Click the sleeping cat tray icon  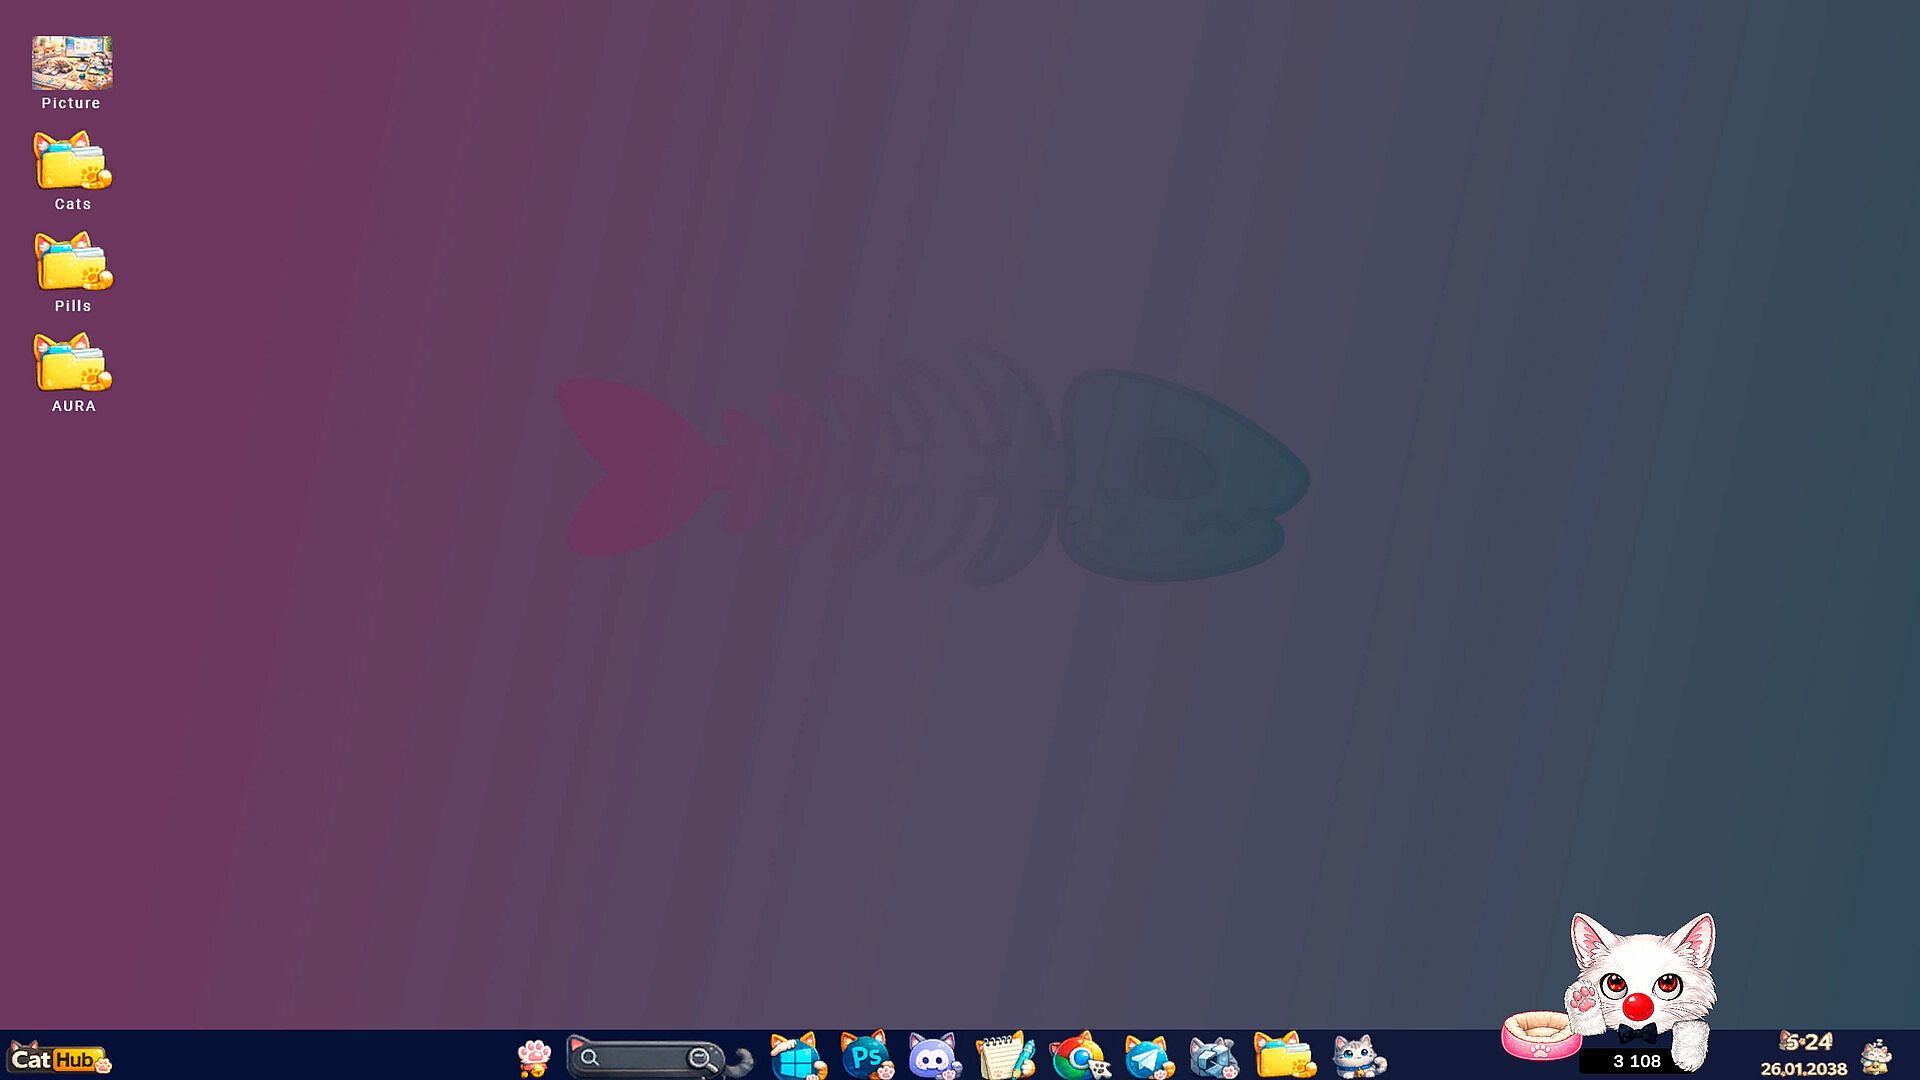point(1877,1057)
